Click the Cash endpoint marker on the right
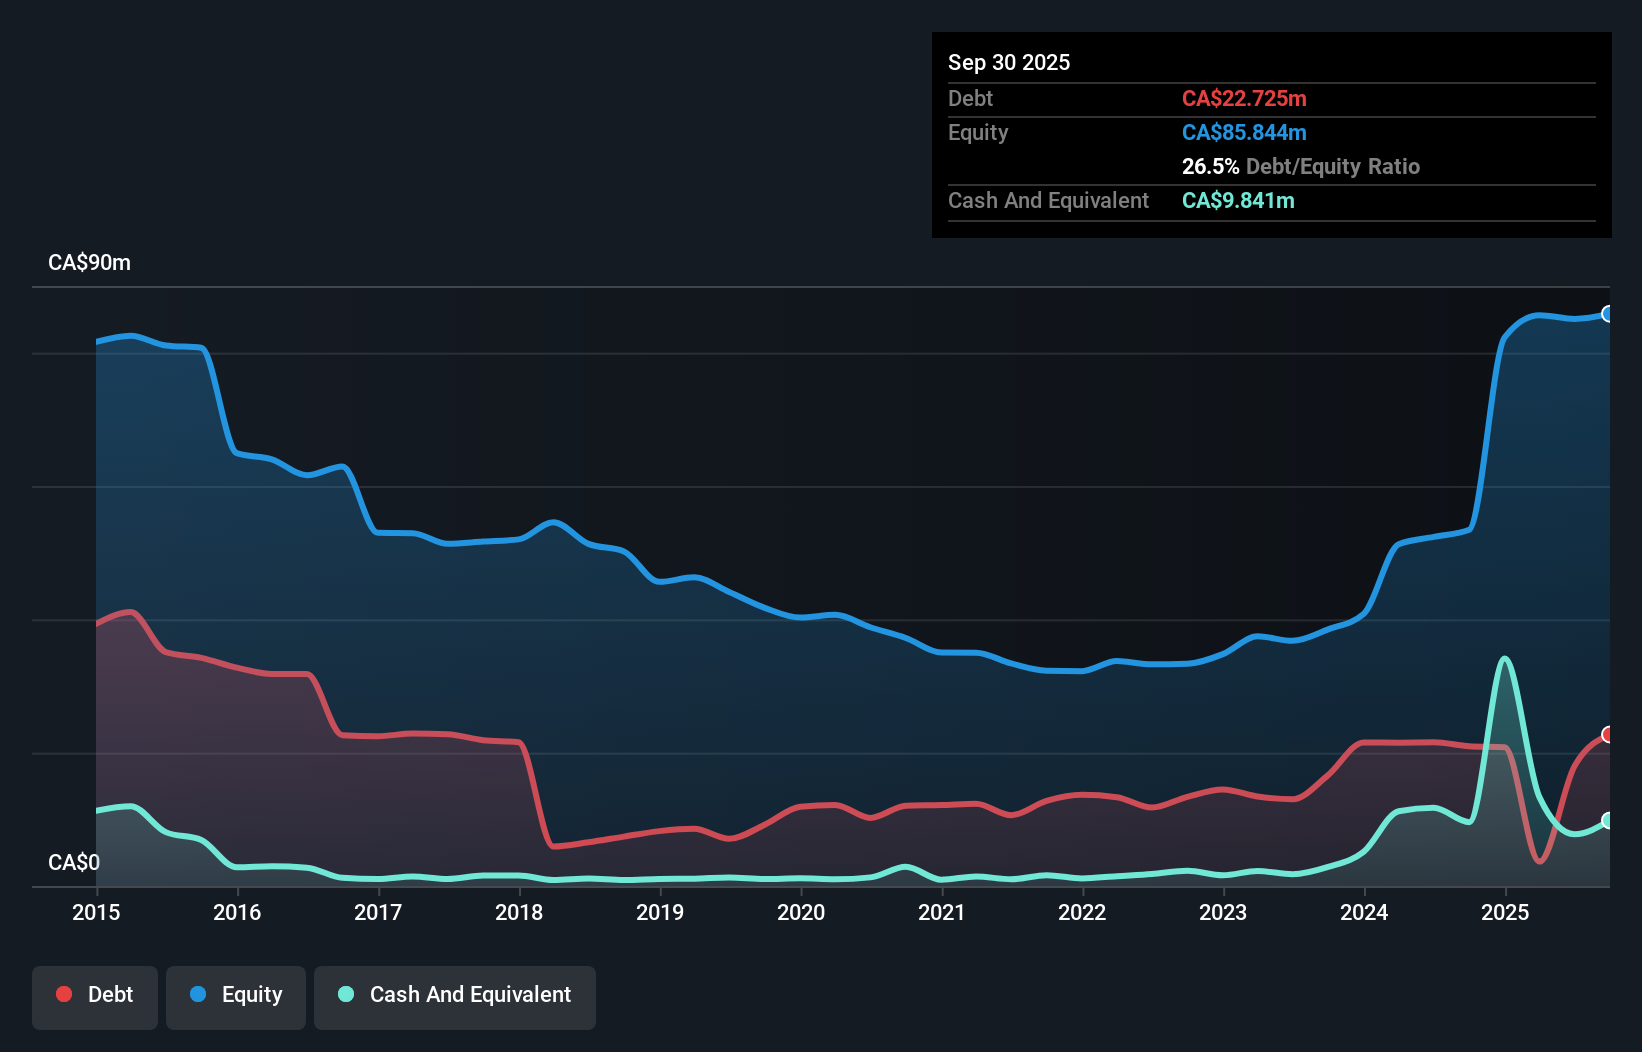The image size is (1642, 1052). (1608, 822)
